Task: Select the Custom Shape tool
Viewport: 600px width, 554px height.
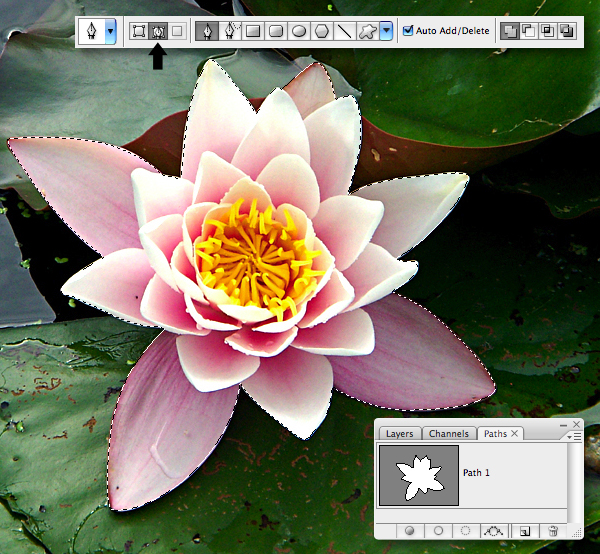Action: click(x=368, y=31)
